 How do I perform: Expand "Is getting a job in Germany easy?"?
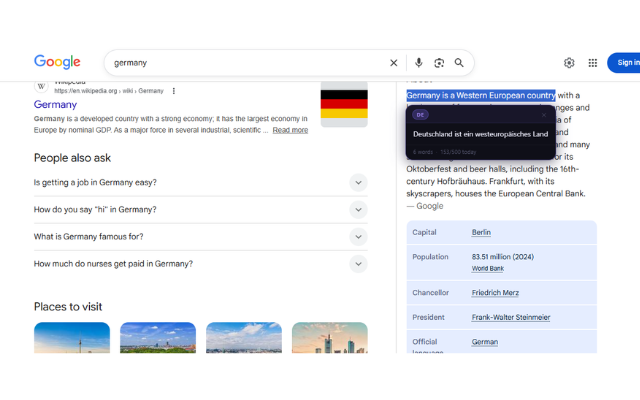(x=200, y=182)
